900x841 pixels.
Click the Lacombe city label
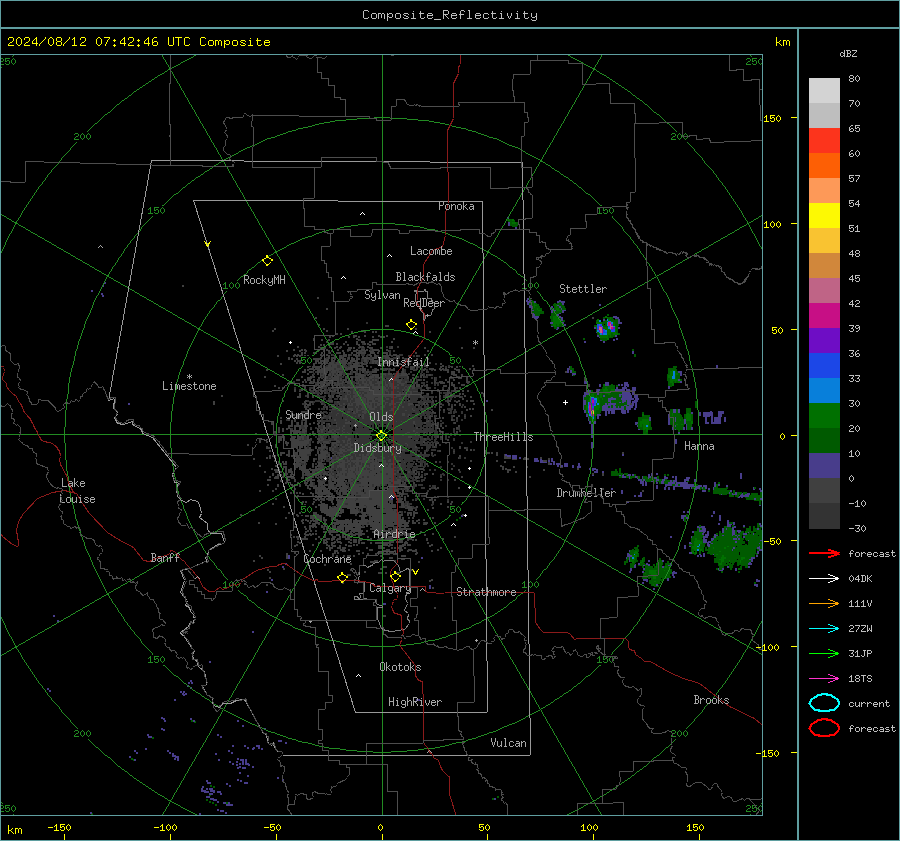pos(431,251)
